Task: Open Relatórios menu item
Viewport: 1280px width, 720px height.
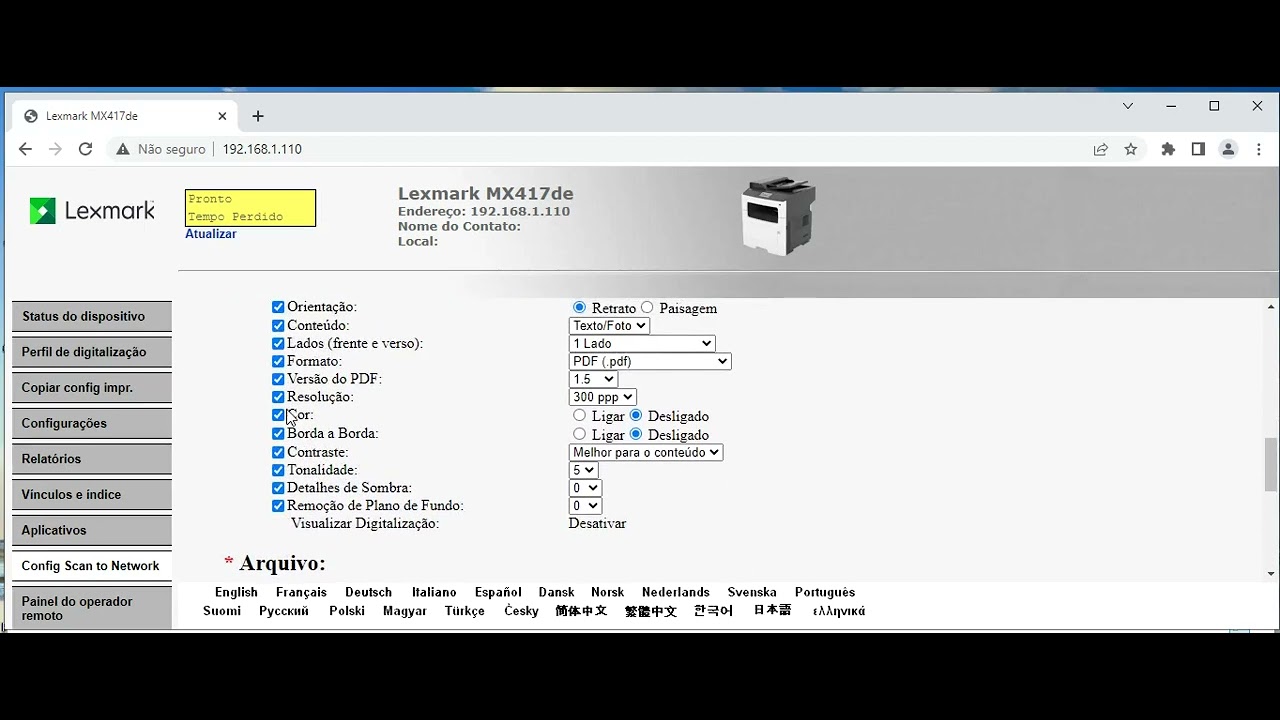Action: click(92, 459)
